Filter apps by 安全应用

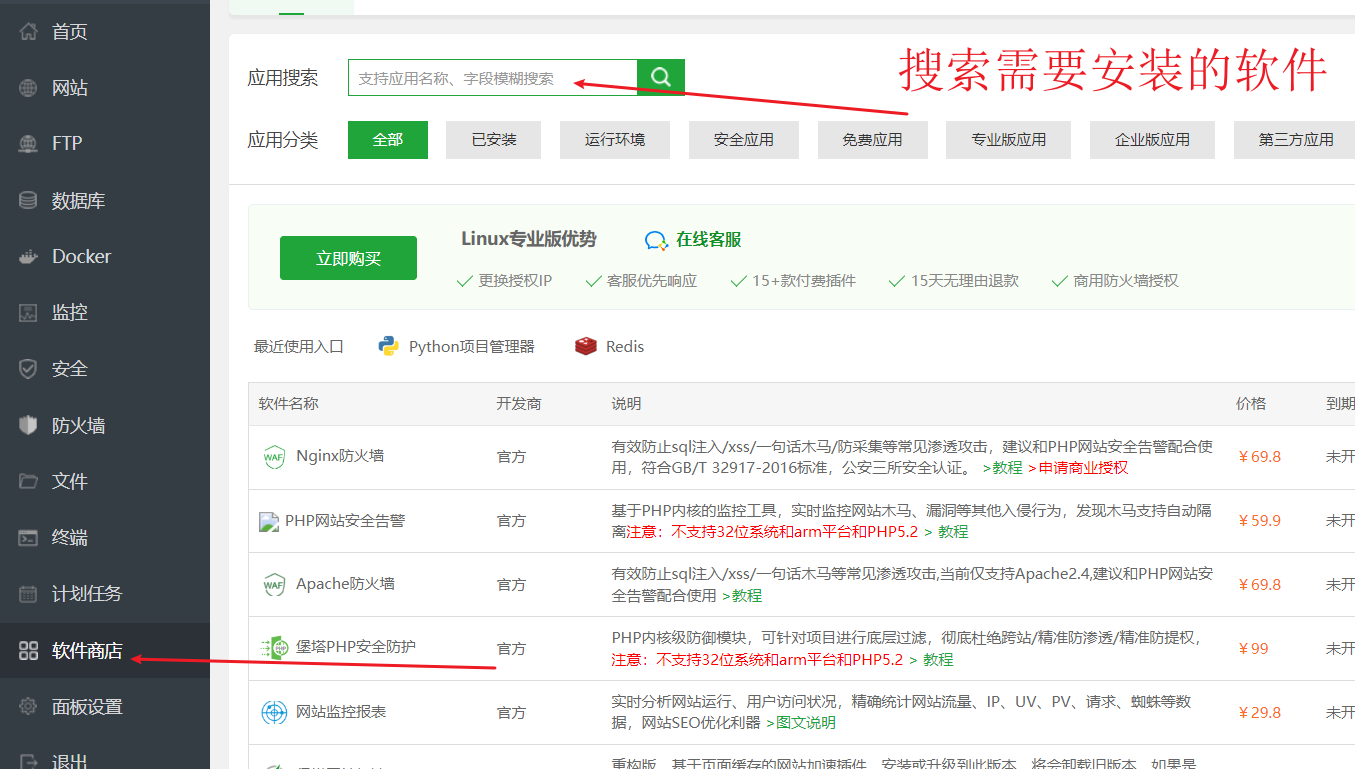[744, 140]
